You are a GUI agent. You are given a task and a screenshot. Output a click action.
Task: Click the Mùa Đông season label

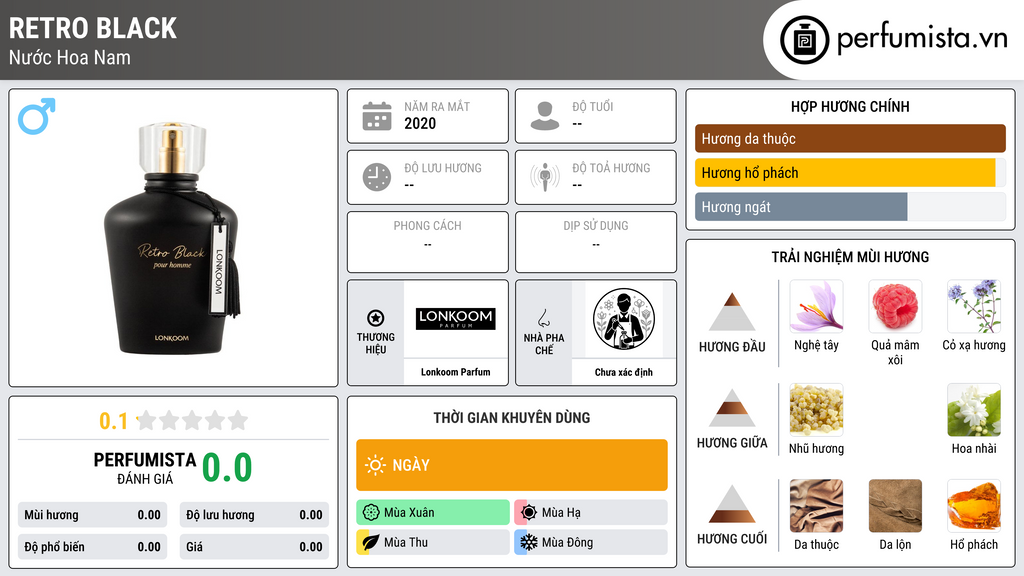(x=568, y=542)
